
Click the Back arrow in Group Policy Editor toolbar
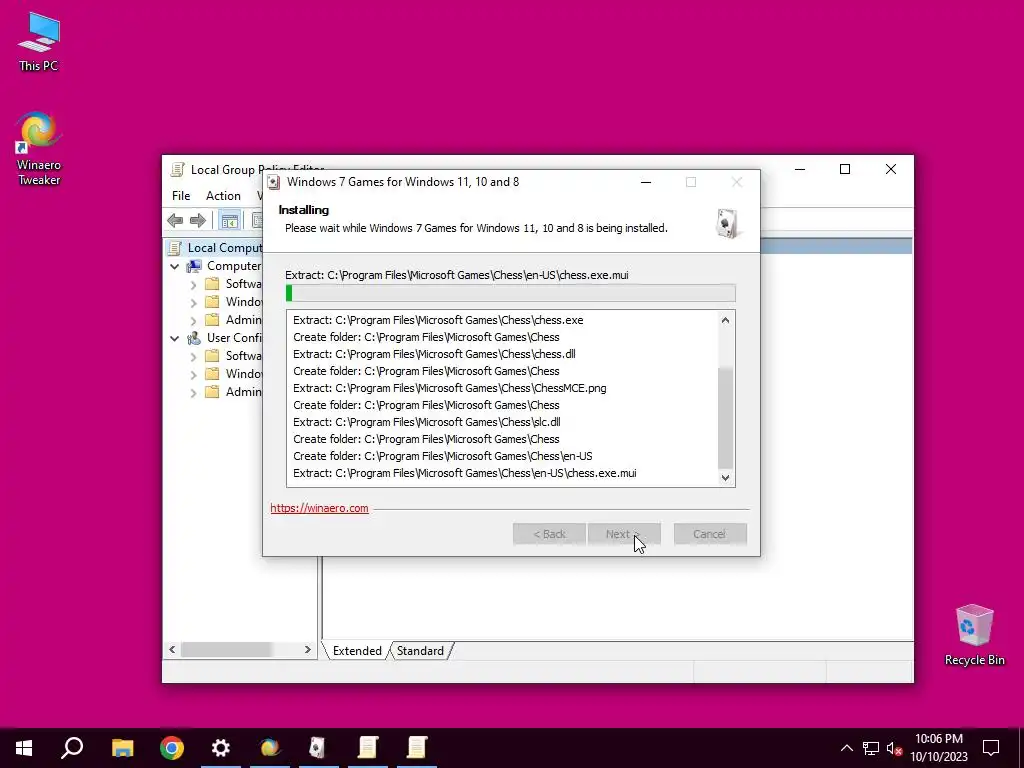[175, 221]
